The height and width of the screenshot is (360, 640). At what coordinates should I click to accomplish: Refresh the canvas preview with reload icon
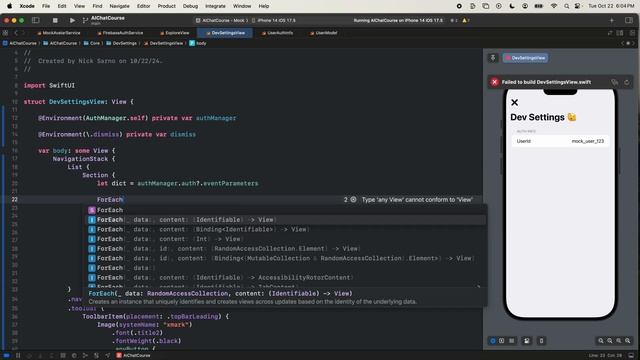627,82
